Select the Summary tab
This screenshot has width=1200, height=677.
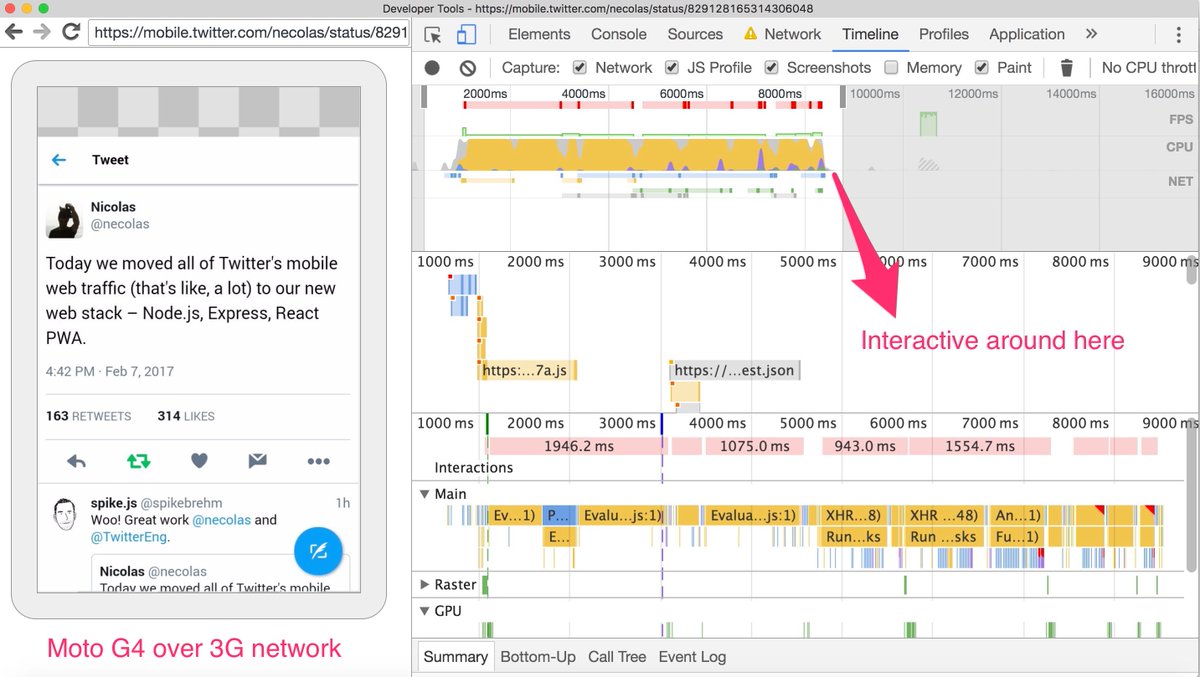coord(455,657)
